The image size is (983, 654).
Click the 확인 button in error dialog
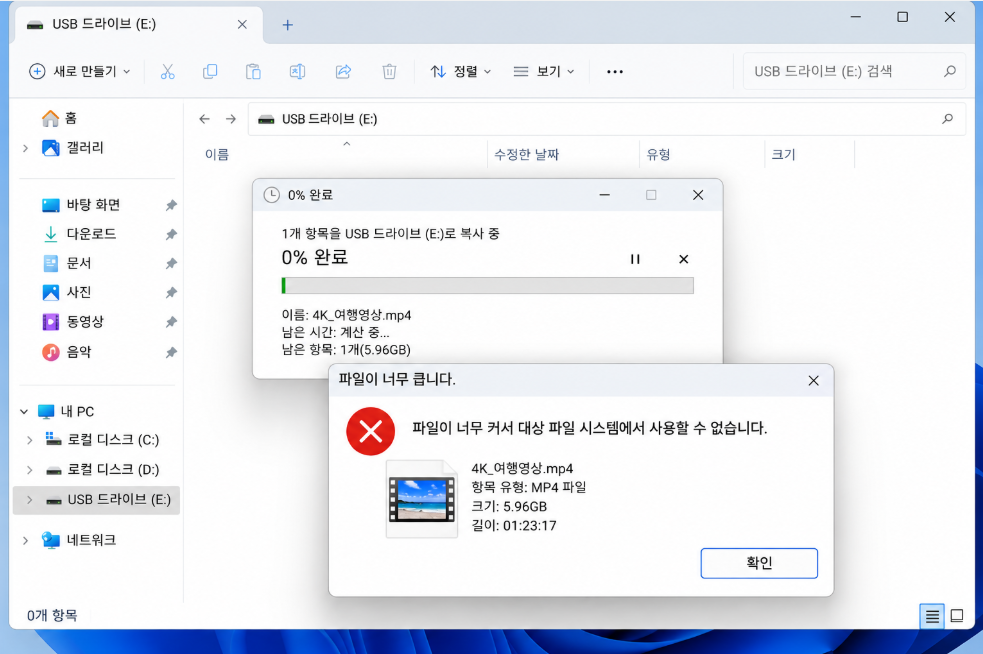(x=759, y=563)
